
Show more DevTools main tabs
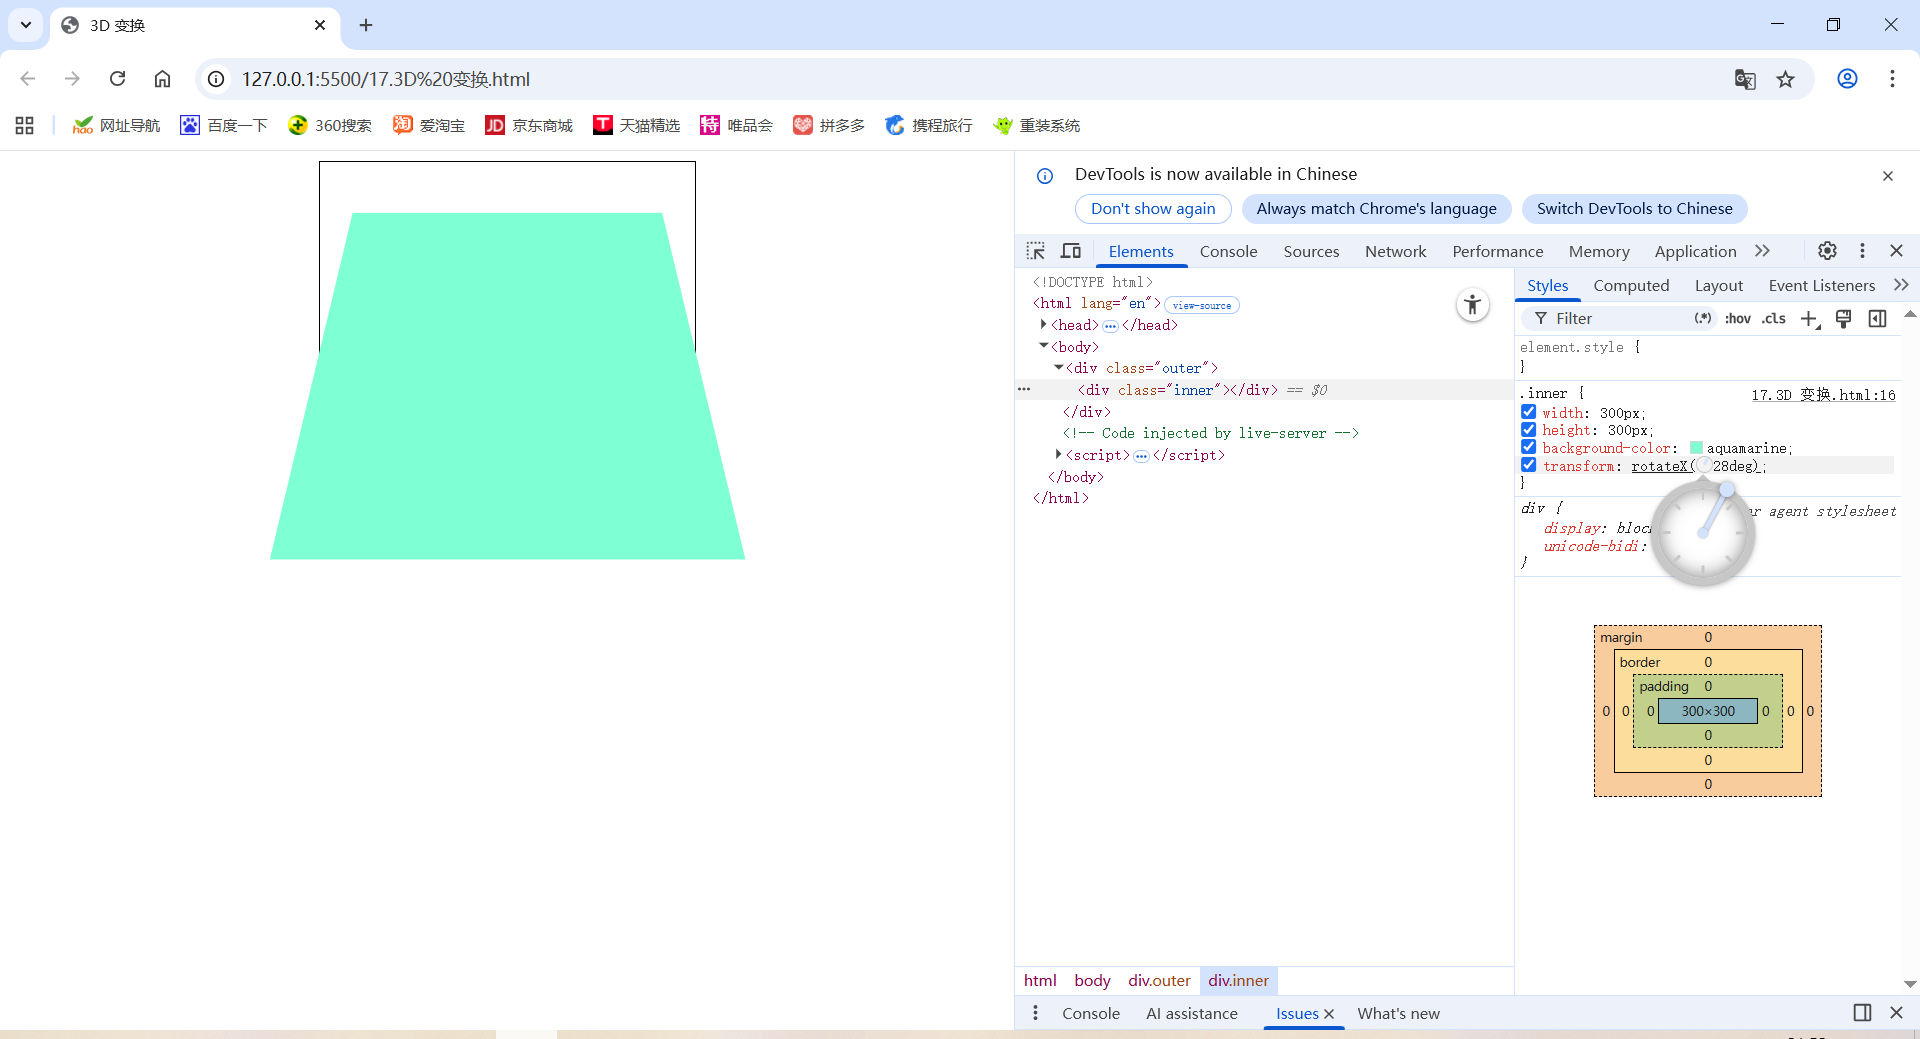1762,251
